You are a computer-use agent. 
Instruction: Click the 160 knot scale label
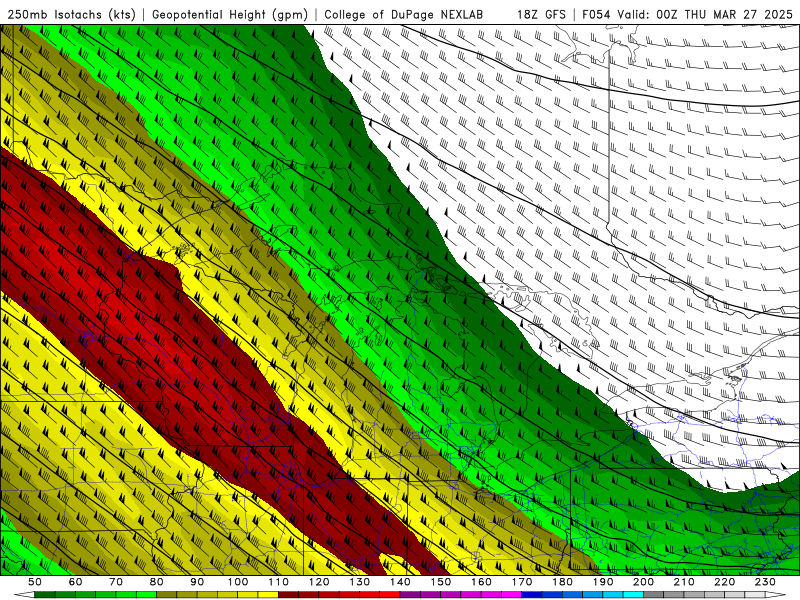481,582
